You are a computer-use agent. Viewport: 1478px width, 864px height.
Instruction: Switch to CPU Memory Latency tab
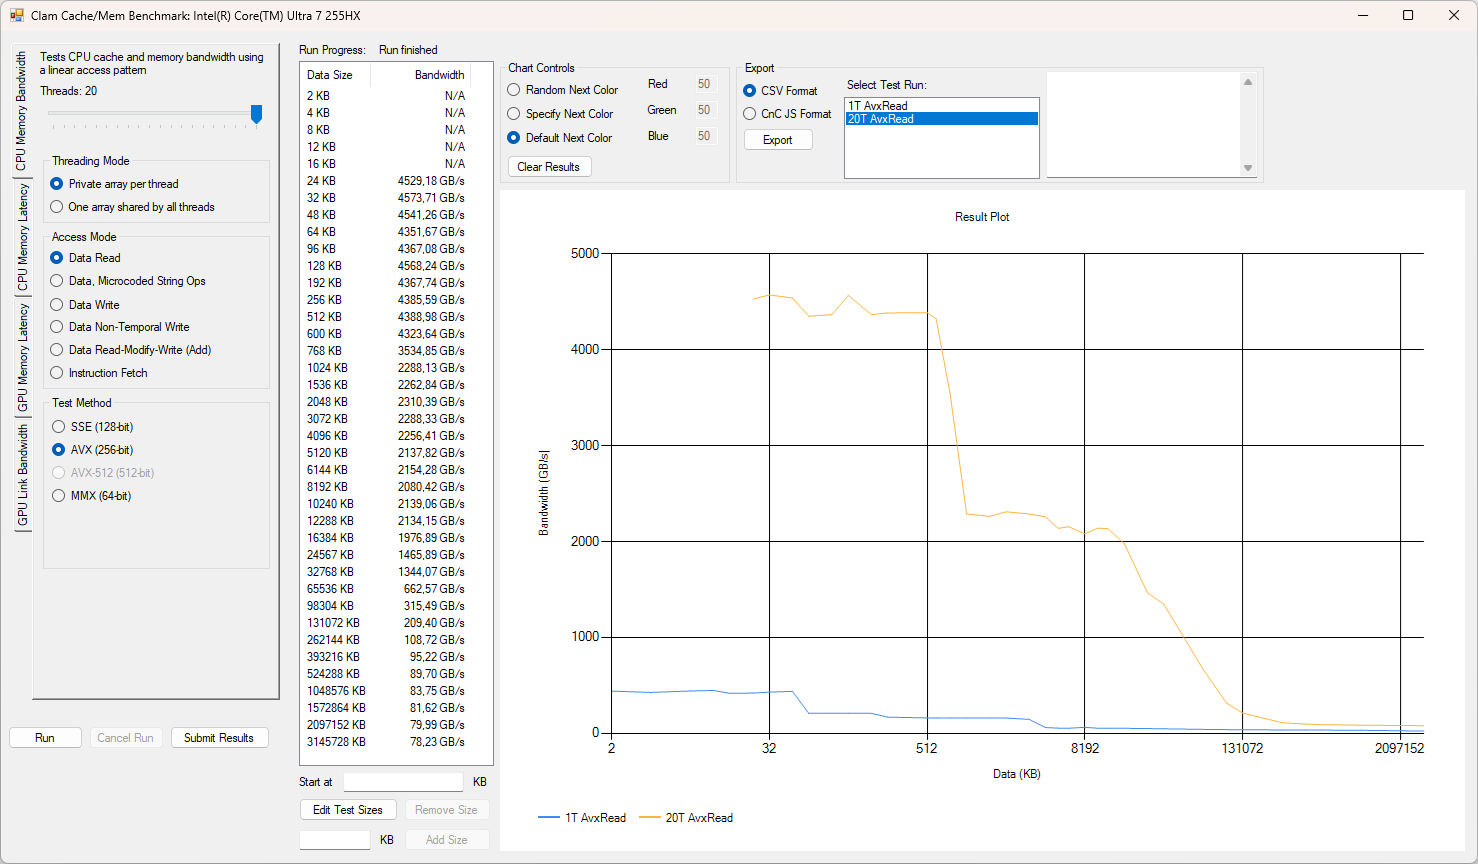point(22,238)
